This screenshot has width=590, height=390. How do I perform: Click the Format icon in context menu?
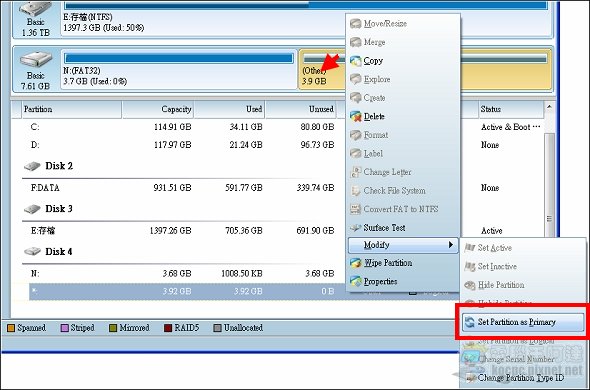[x=356, y=135]
